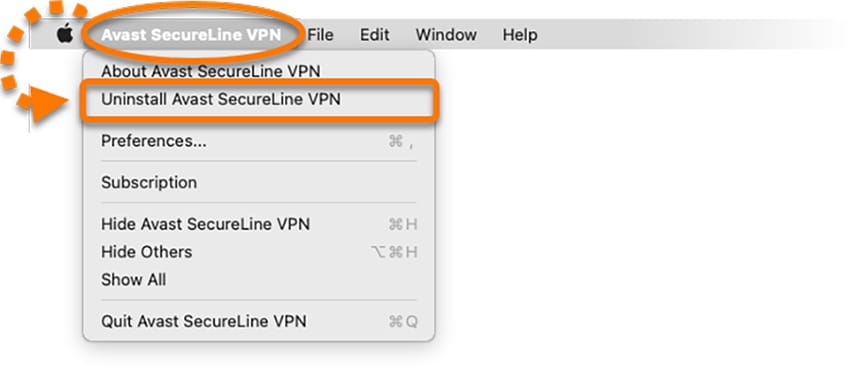850x375 pixels.
Task: Click the Avast SecureLine VPN menu title
Action: 191,35
